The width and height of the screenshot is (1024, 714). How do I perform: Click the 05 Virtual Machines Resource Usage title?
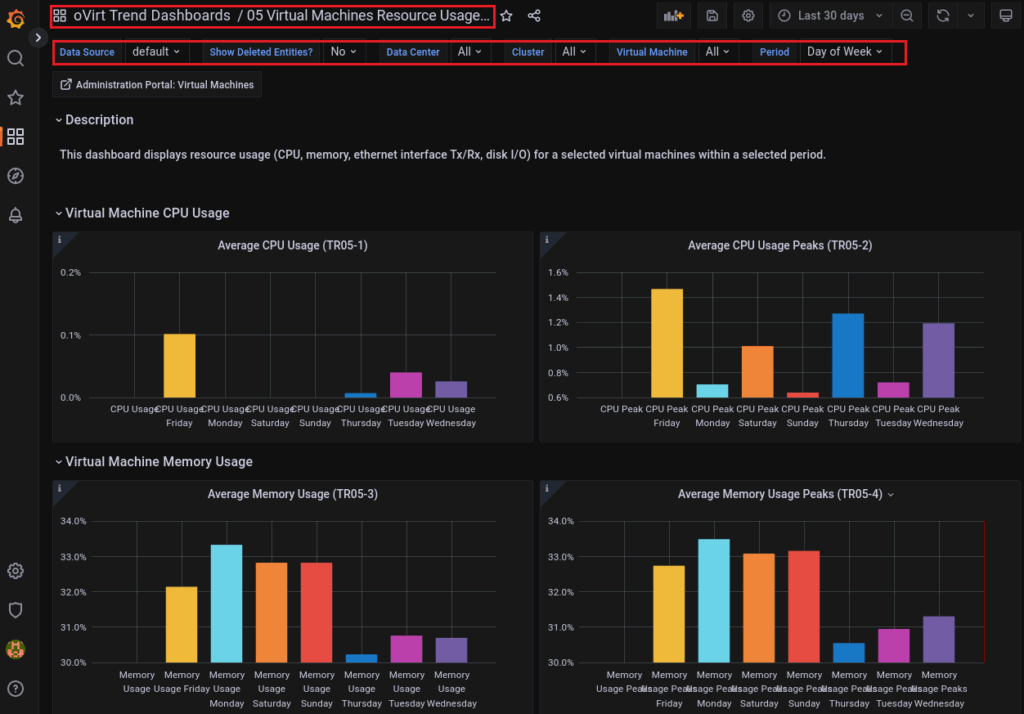368,16
